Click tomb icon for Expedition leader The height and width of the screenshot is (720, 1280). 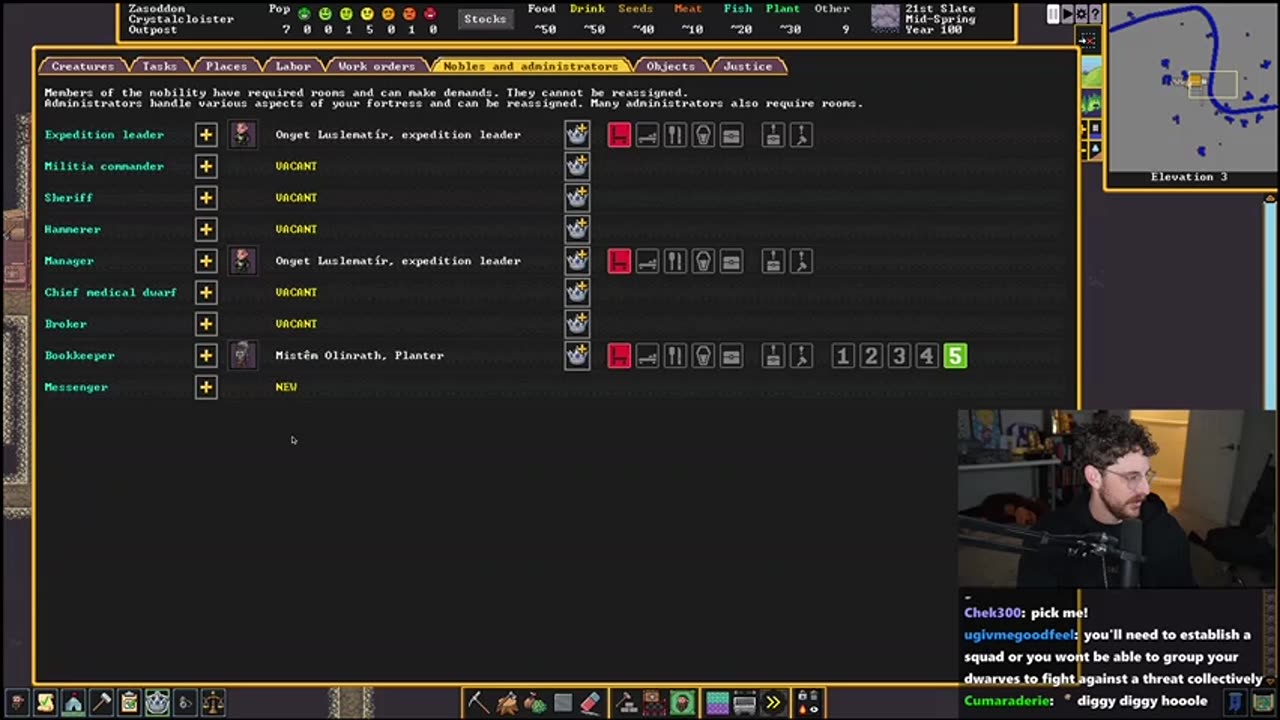pyautogui.click(x=703, y=135)
